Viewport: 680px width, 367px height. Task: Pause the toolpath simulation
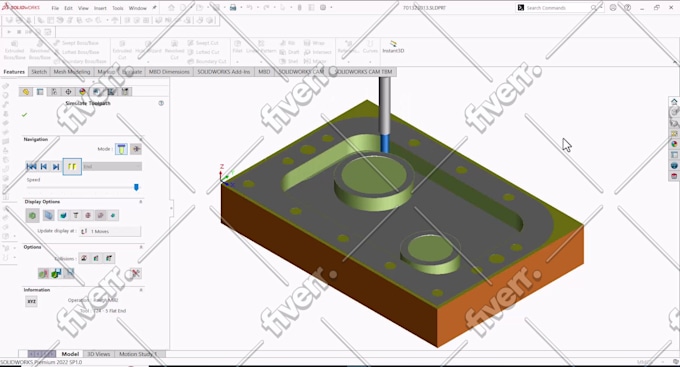(x=72, y=167)
